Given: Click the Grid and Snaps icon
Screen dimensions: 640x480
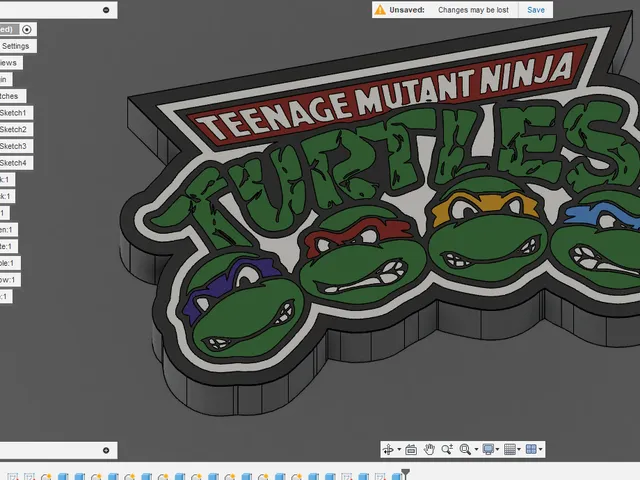Looking at the screenshot, I should point(510,449).
